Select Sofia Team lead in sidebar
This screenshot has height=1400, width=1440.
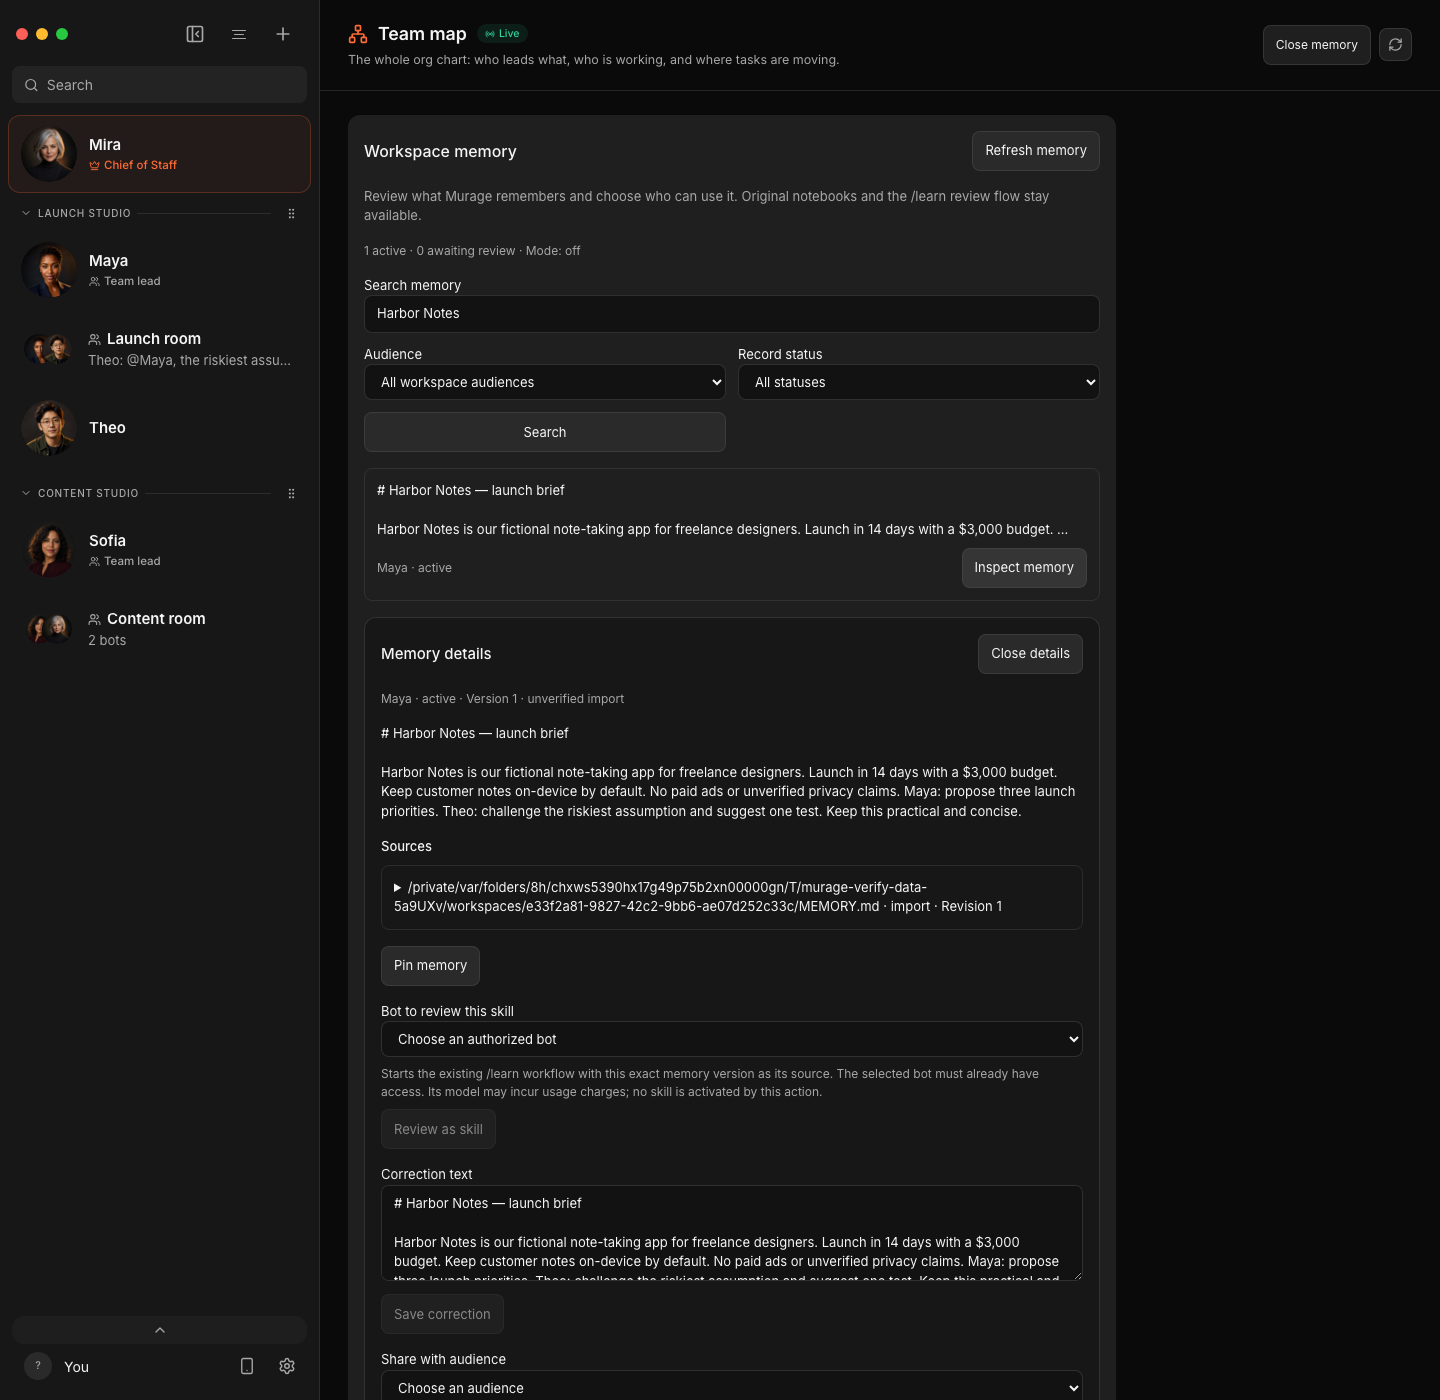(x=160, y=550)
